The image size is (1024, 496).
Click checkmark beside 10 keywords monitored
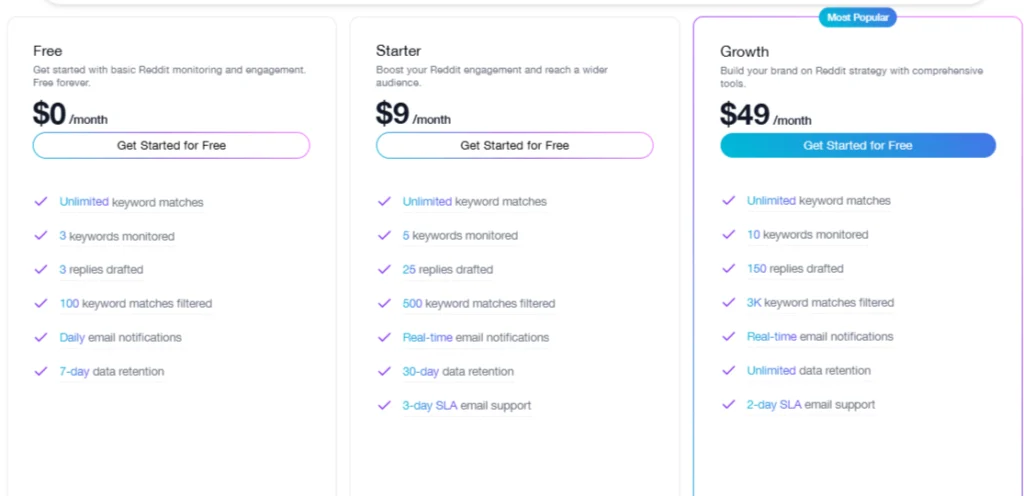pos(728,234)
